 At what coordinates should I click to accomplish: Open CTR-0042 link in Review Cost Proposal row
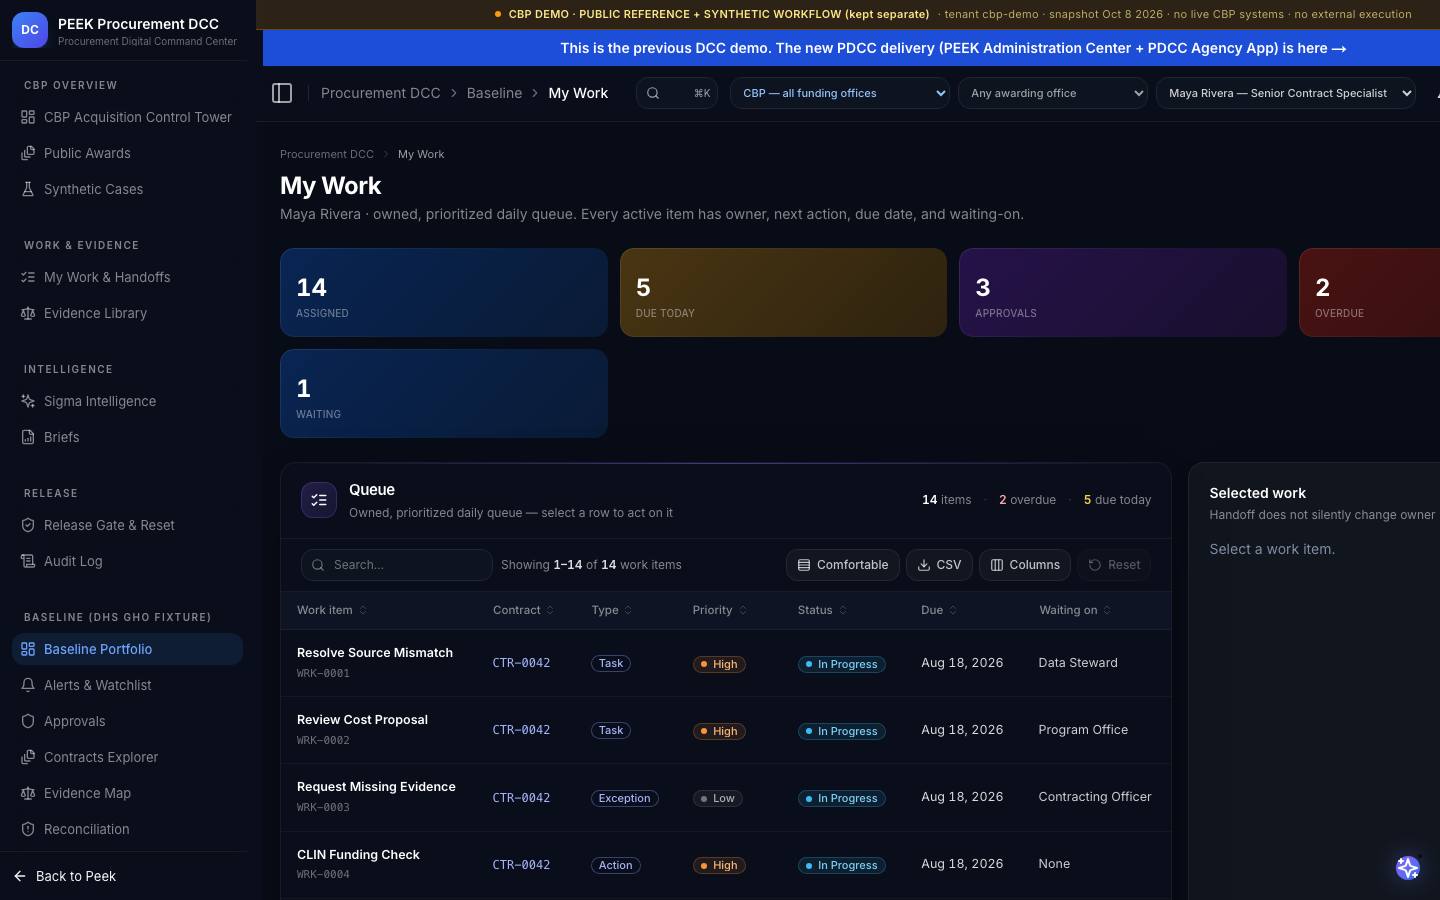click(521, 730)
